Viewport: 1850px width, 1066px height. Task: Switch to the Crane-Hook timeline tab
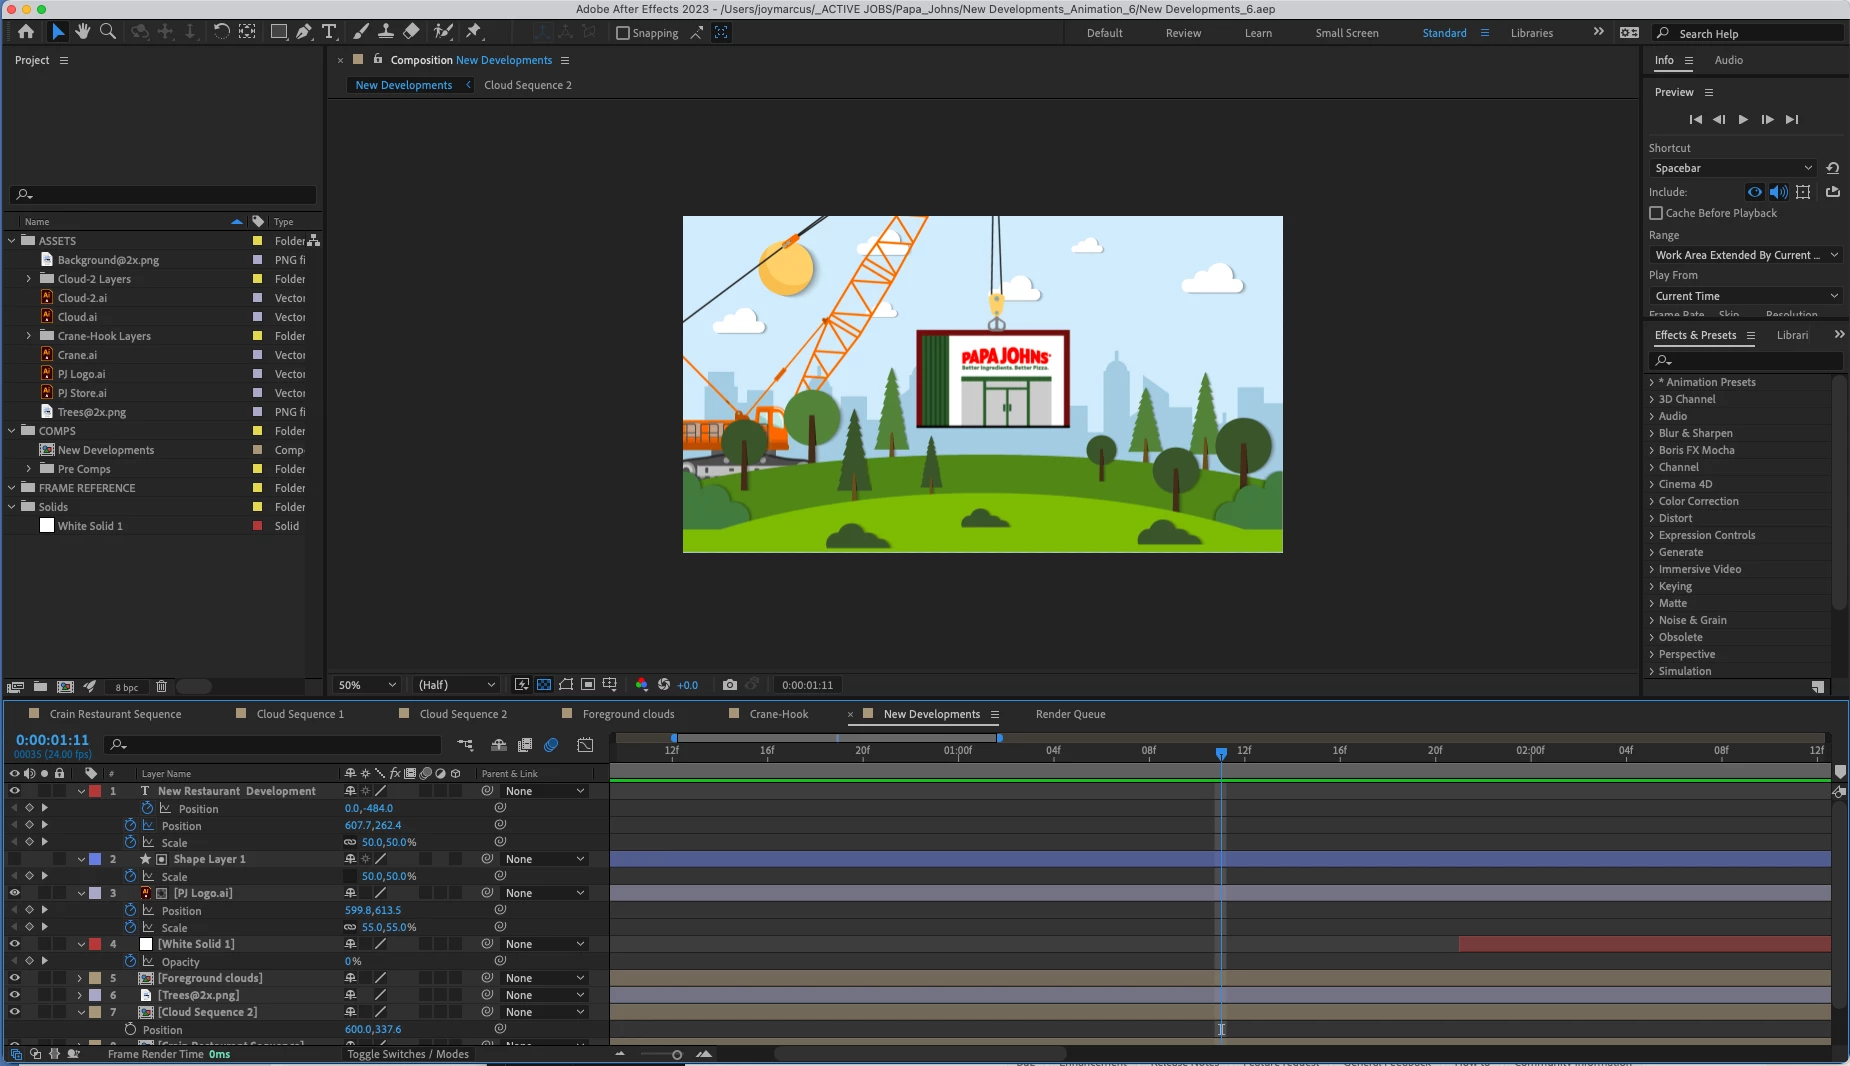(x=779, y=714)
